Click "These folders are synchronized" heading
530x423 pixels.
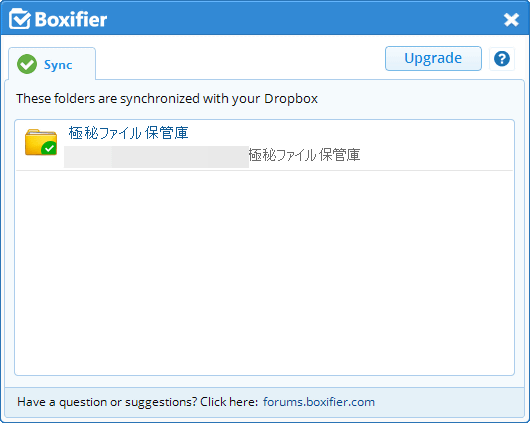click(x=167, y=99)
